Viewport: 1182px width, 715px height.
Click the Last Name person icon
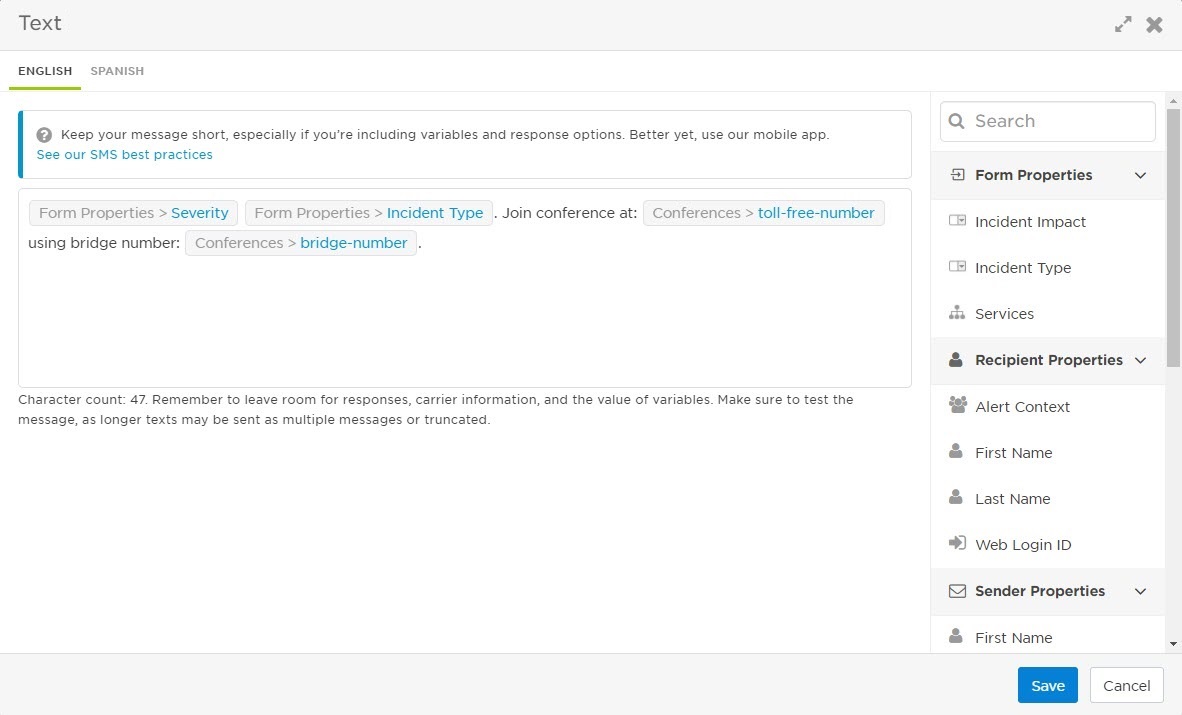[956, 497]
